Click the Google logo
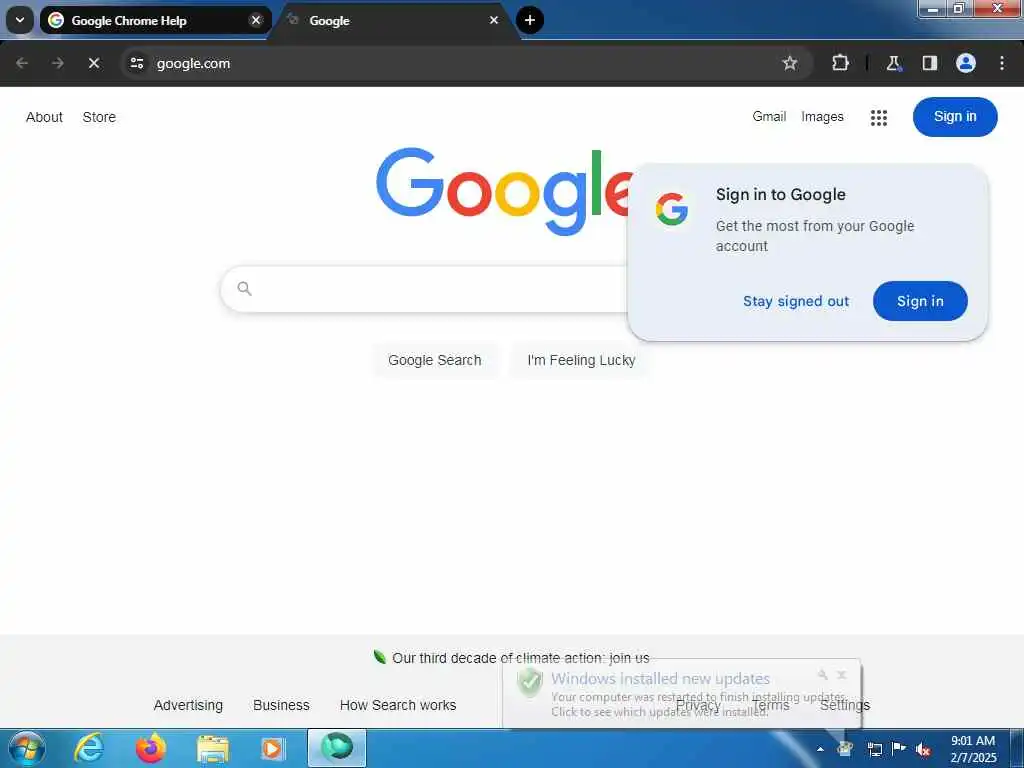 point(504,191)
